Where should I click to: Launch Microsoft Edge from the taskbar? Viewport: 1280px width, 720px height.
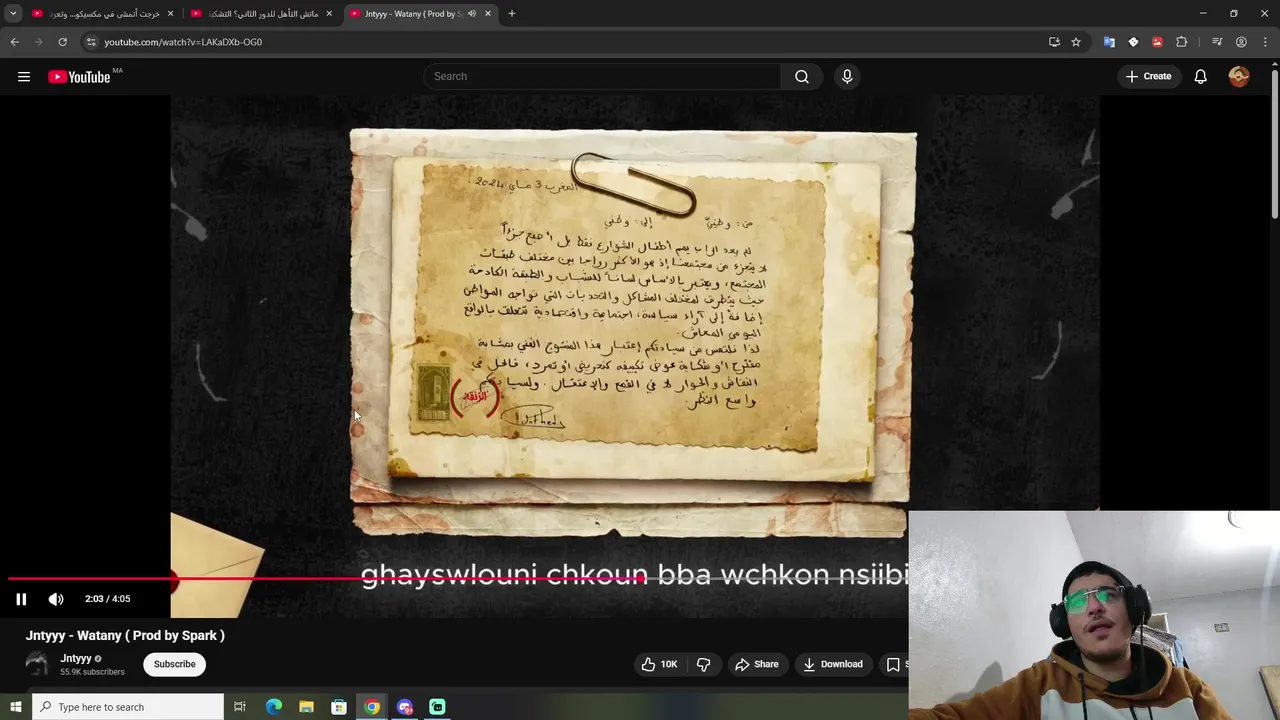pyautogui.click(x=274, y=707)
